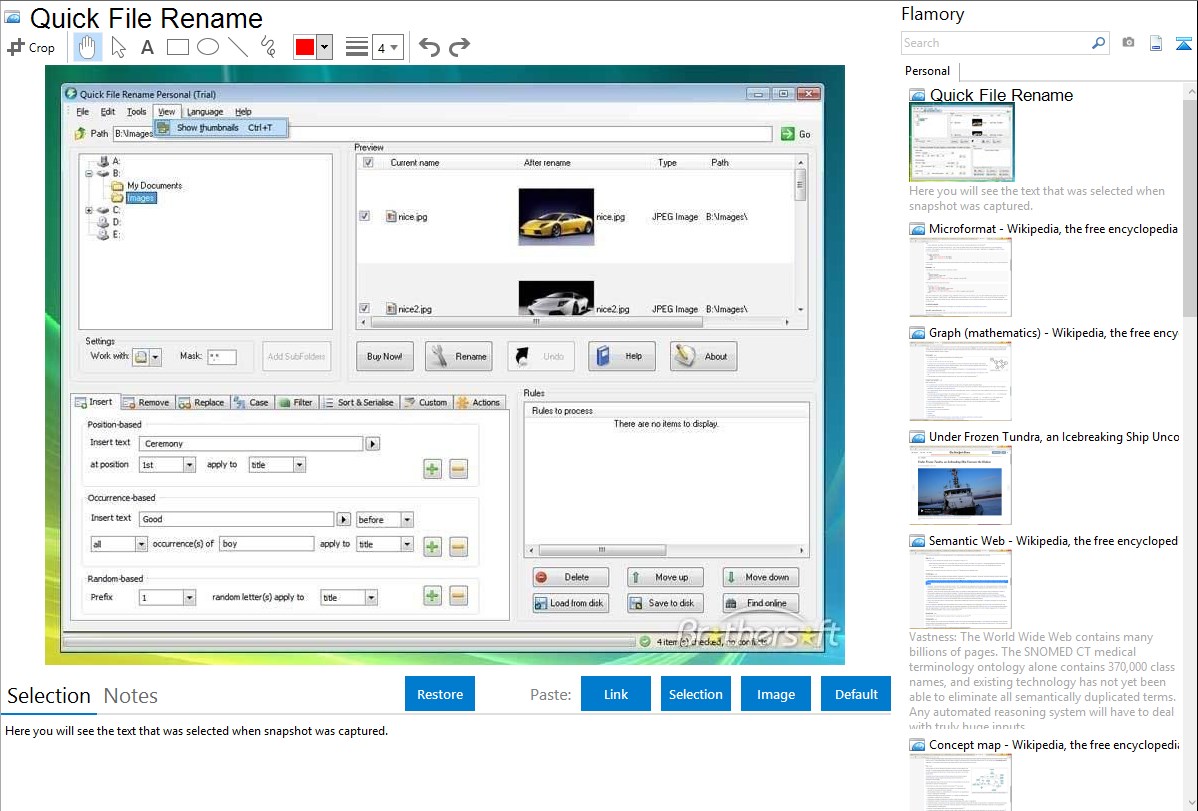Redo the annotation
Screen dimensions: 1198x811
point(459,47)
